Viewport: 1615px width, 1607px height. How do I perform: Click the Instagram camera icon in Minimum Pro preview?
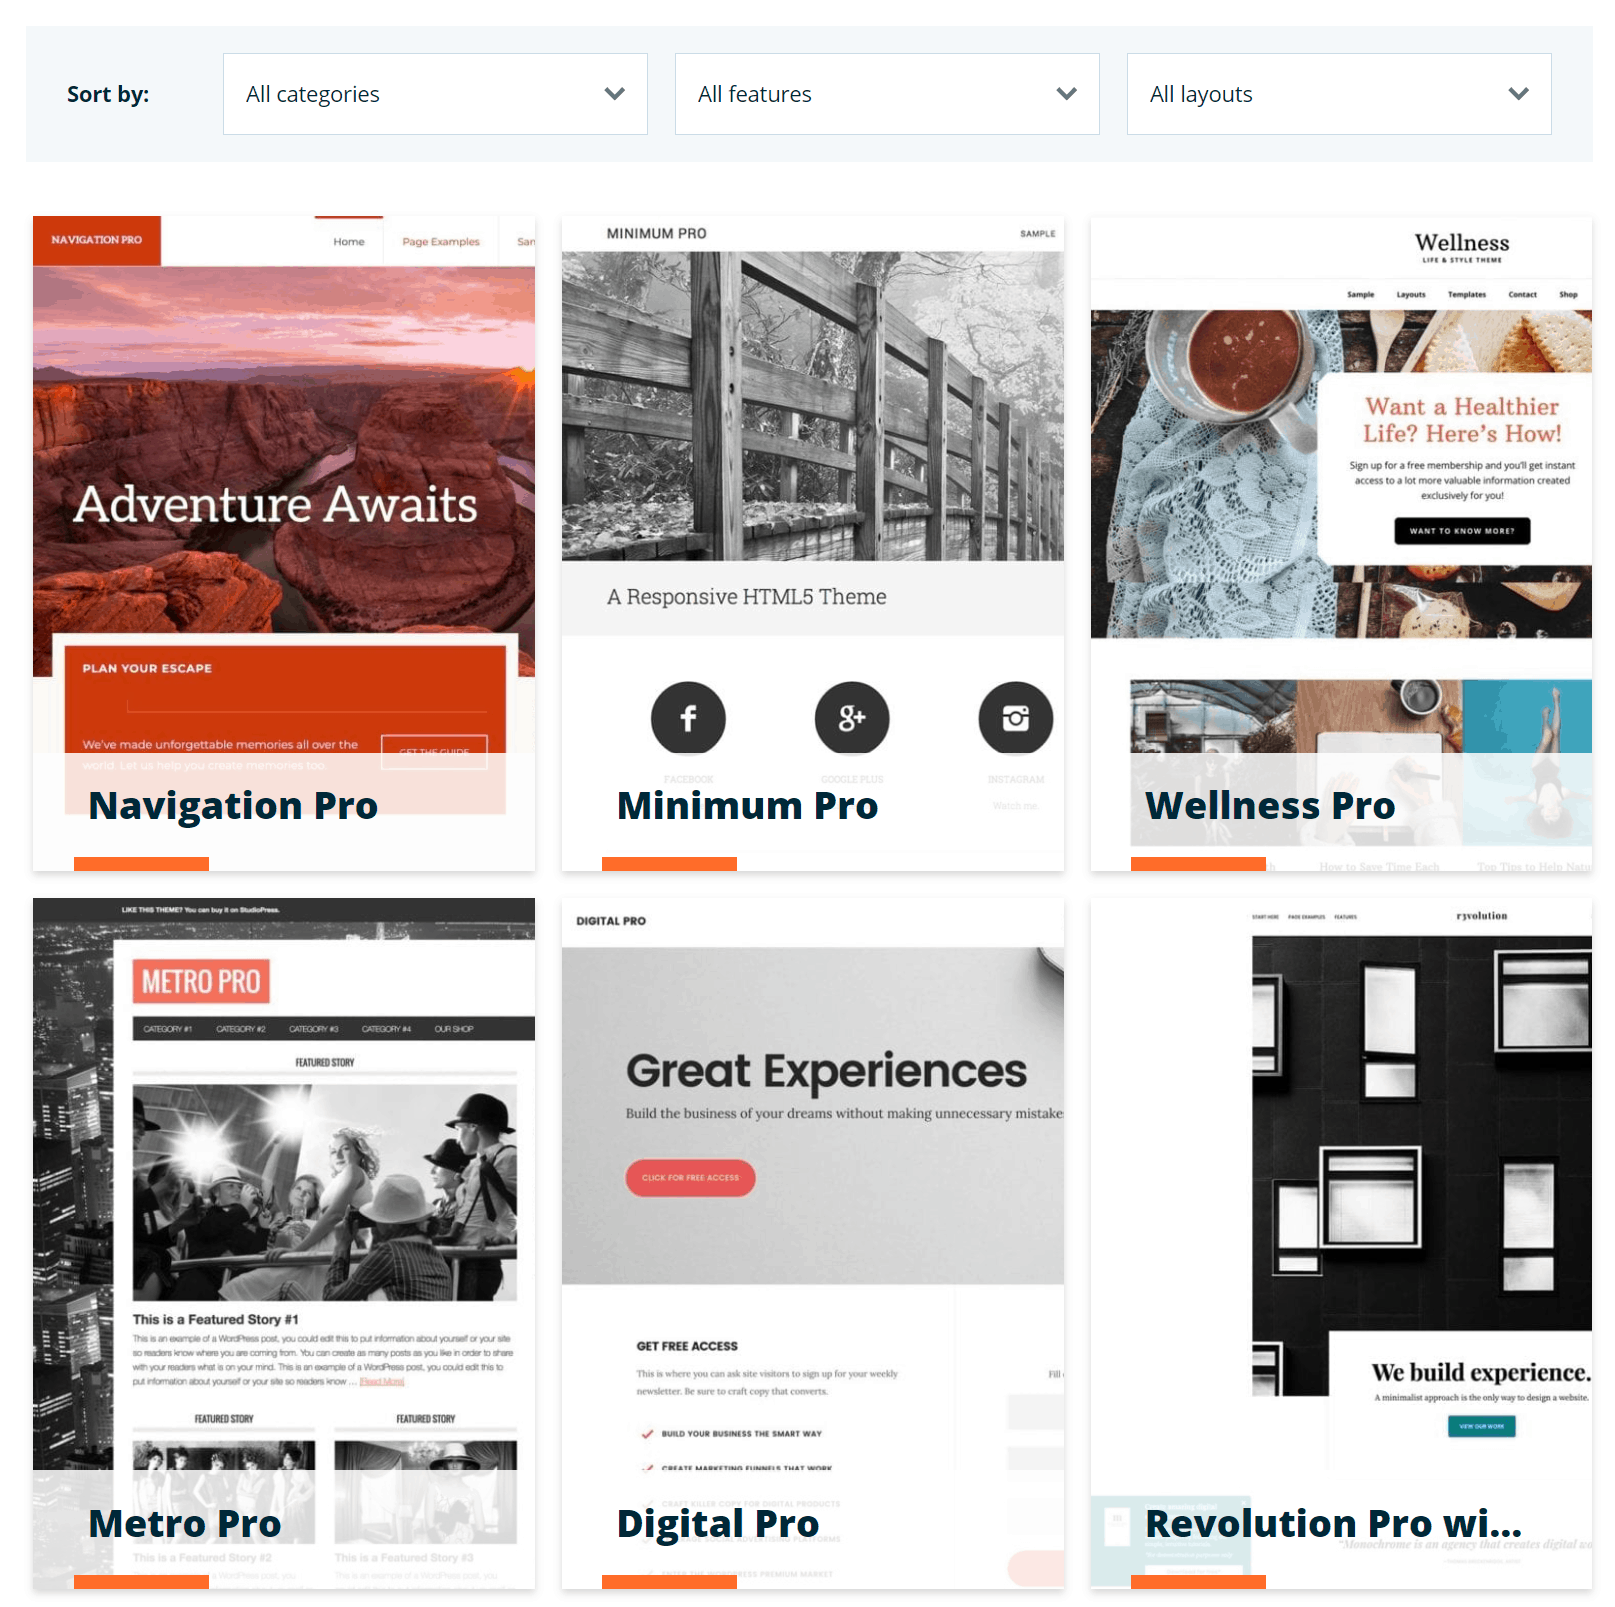pyautogui.click(x=1016, y=718)
